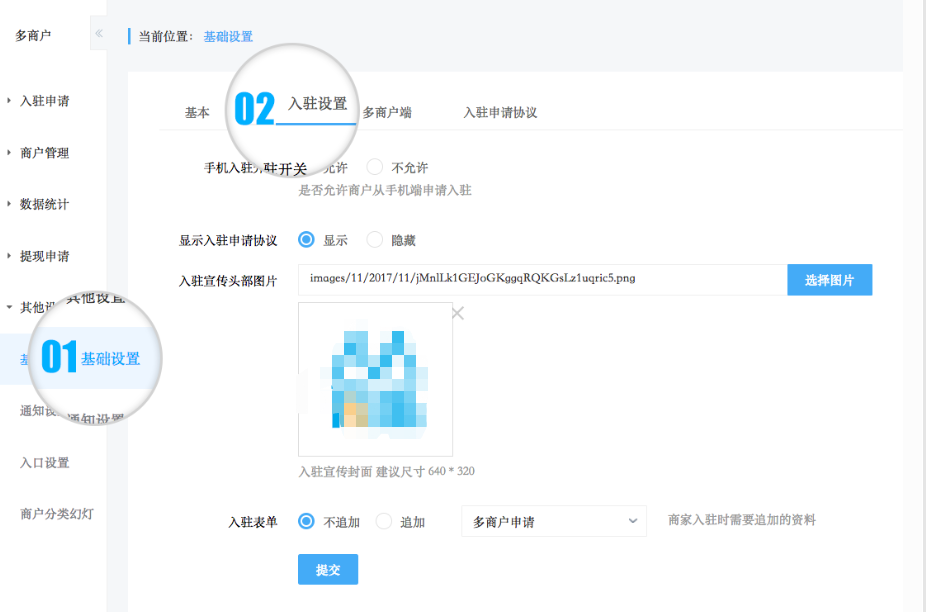
Task: Click the 提交 submit button
Action: pyautogui.click(x=328, y=569)
